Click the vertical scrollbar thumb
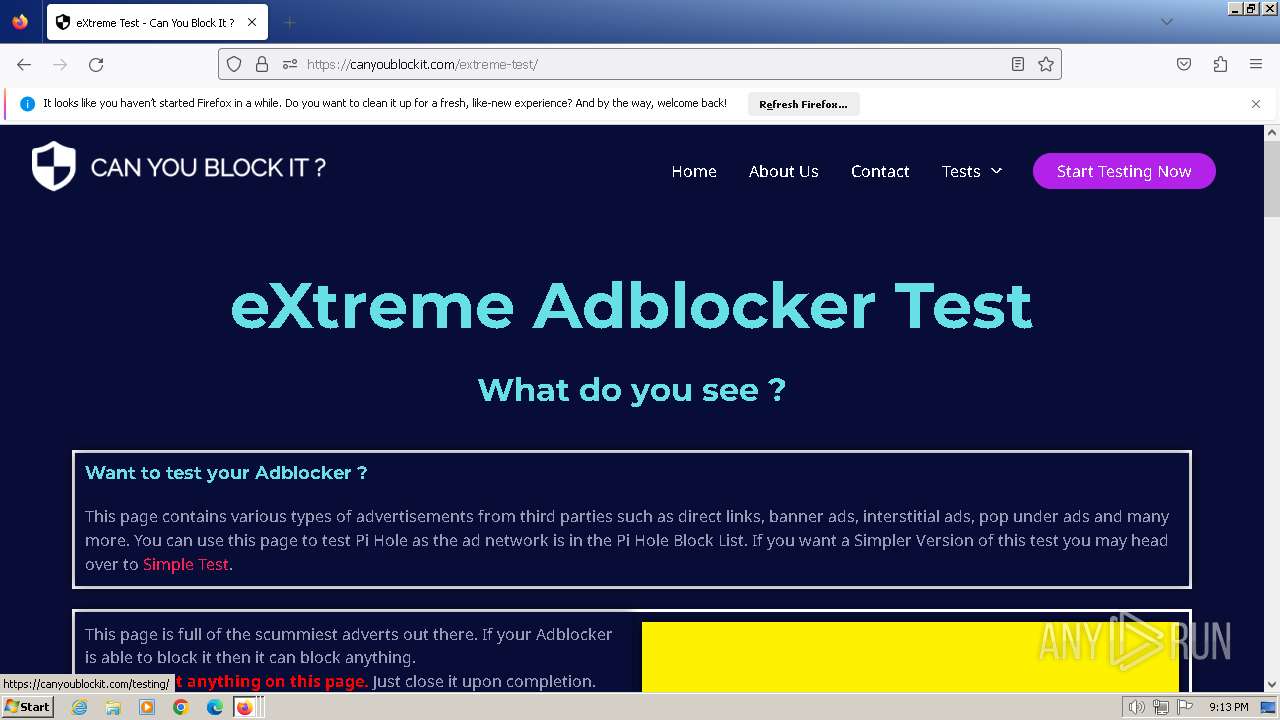 point(1272,178)
